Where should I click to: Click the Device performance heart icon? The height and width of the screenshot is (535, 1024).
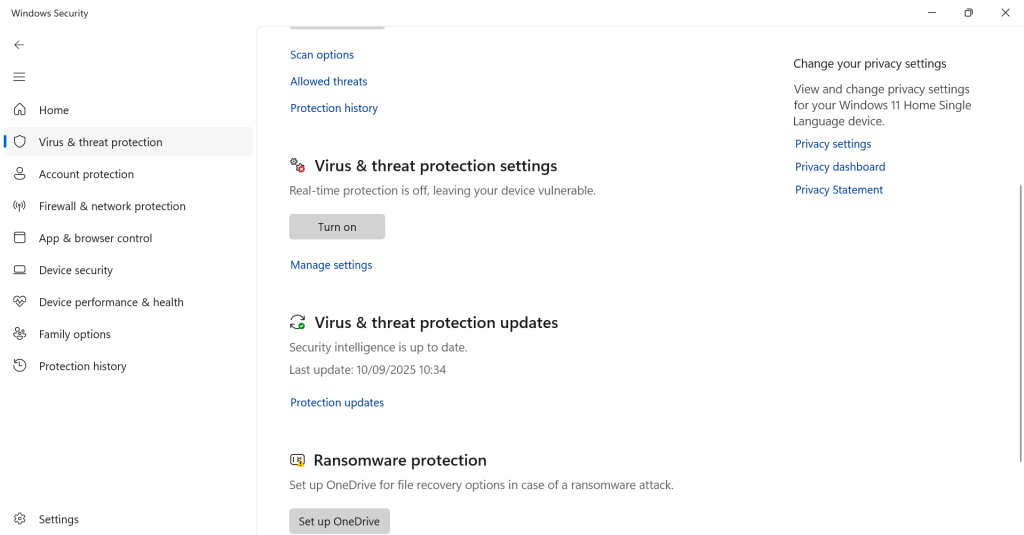[x=19, y=302]
